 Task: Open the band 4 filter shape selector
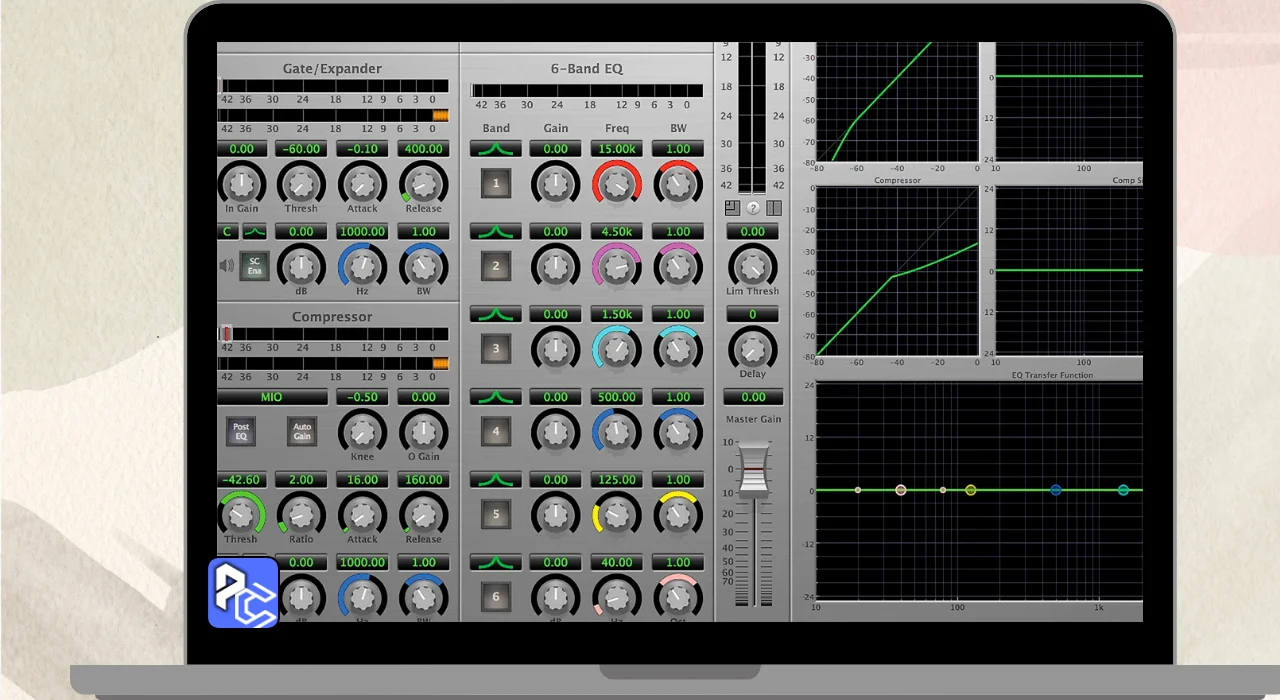point(496,397)
